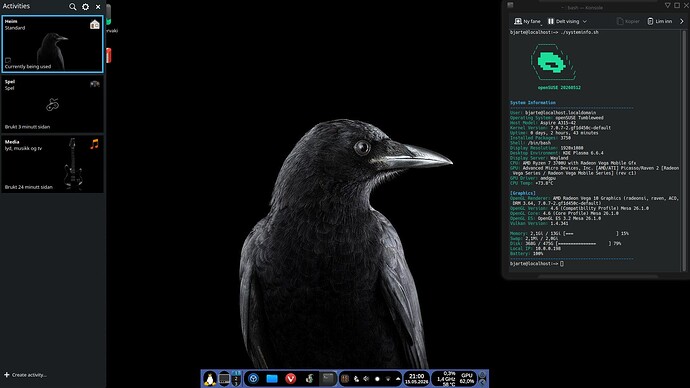Click the '[Graphics]' heading in terminal
Screen dimensions: 690x388
pyautogui.click(x=523, y=193)
